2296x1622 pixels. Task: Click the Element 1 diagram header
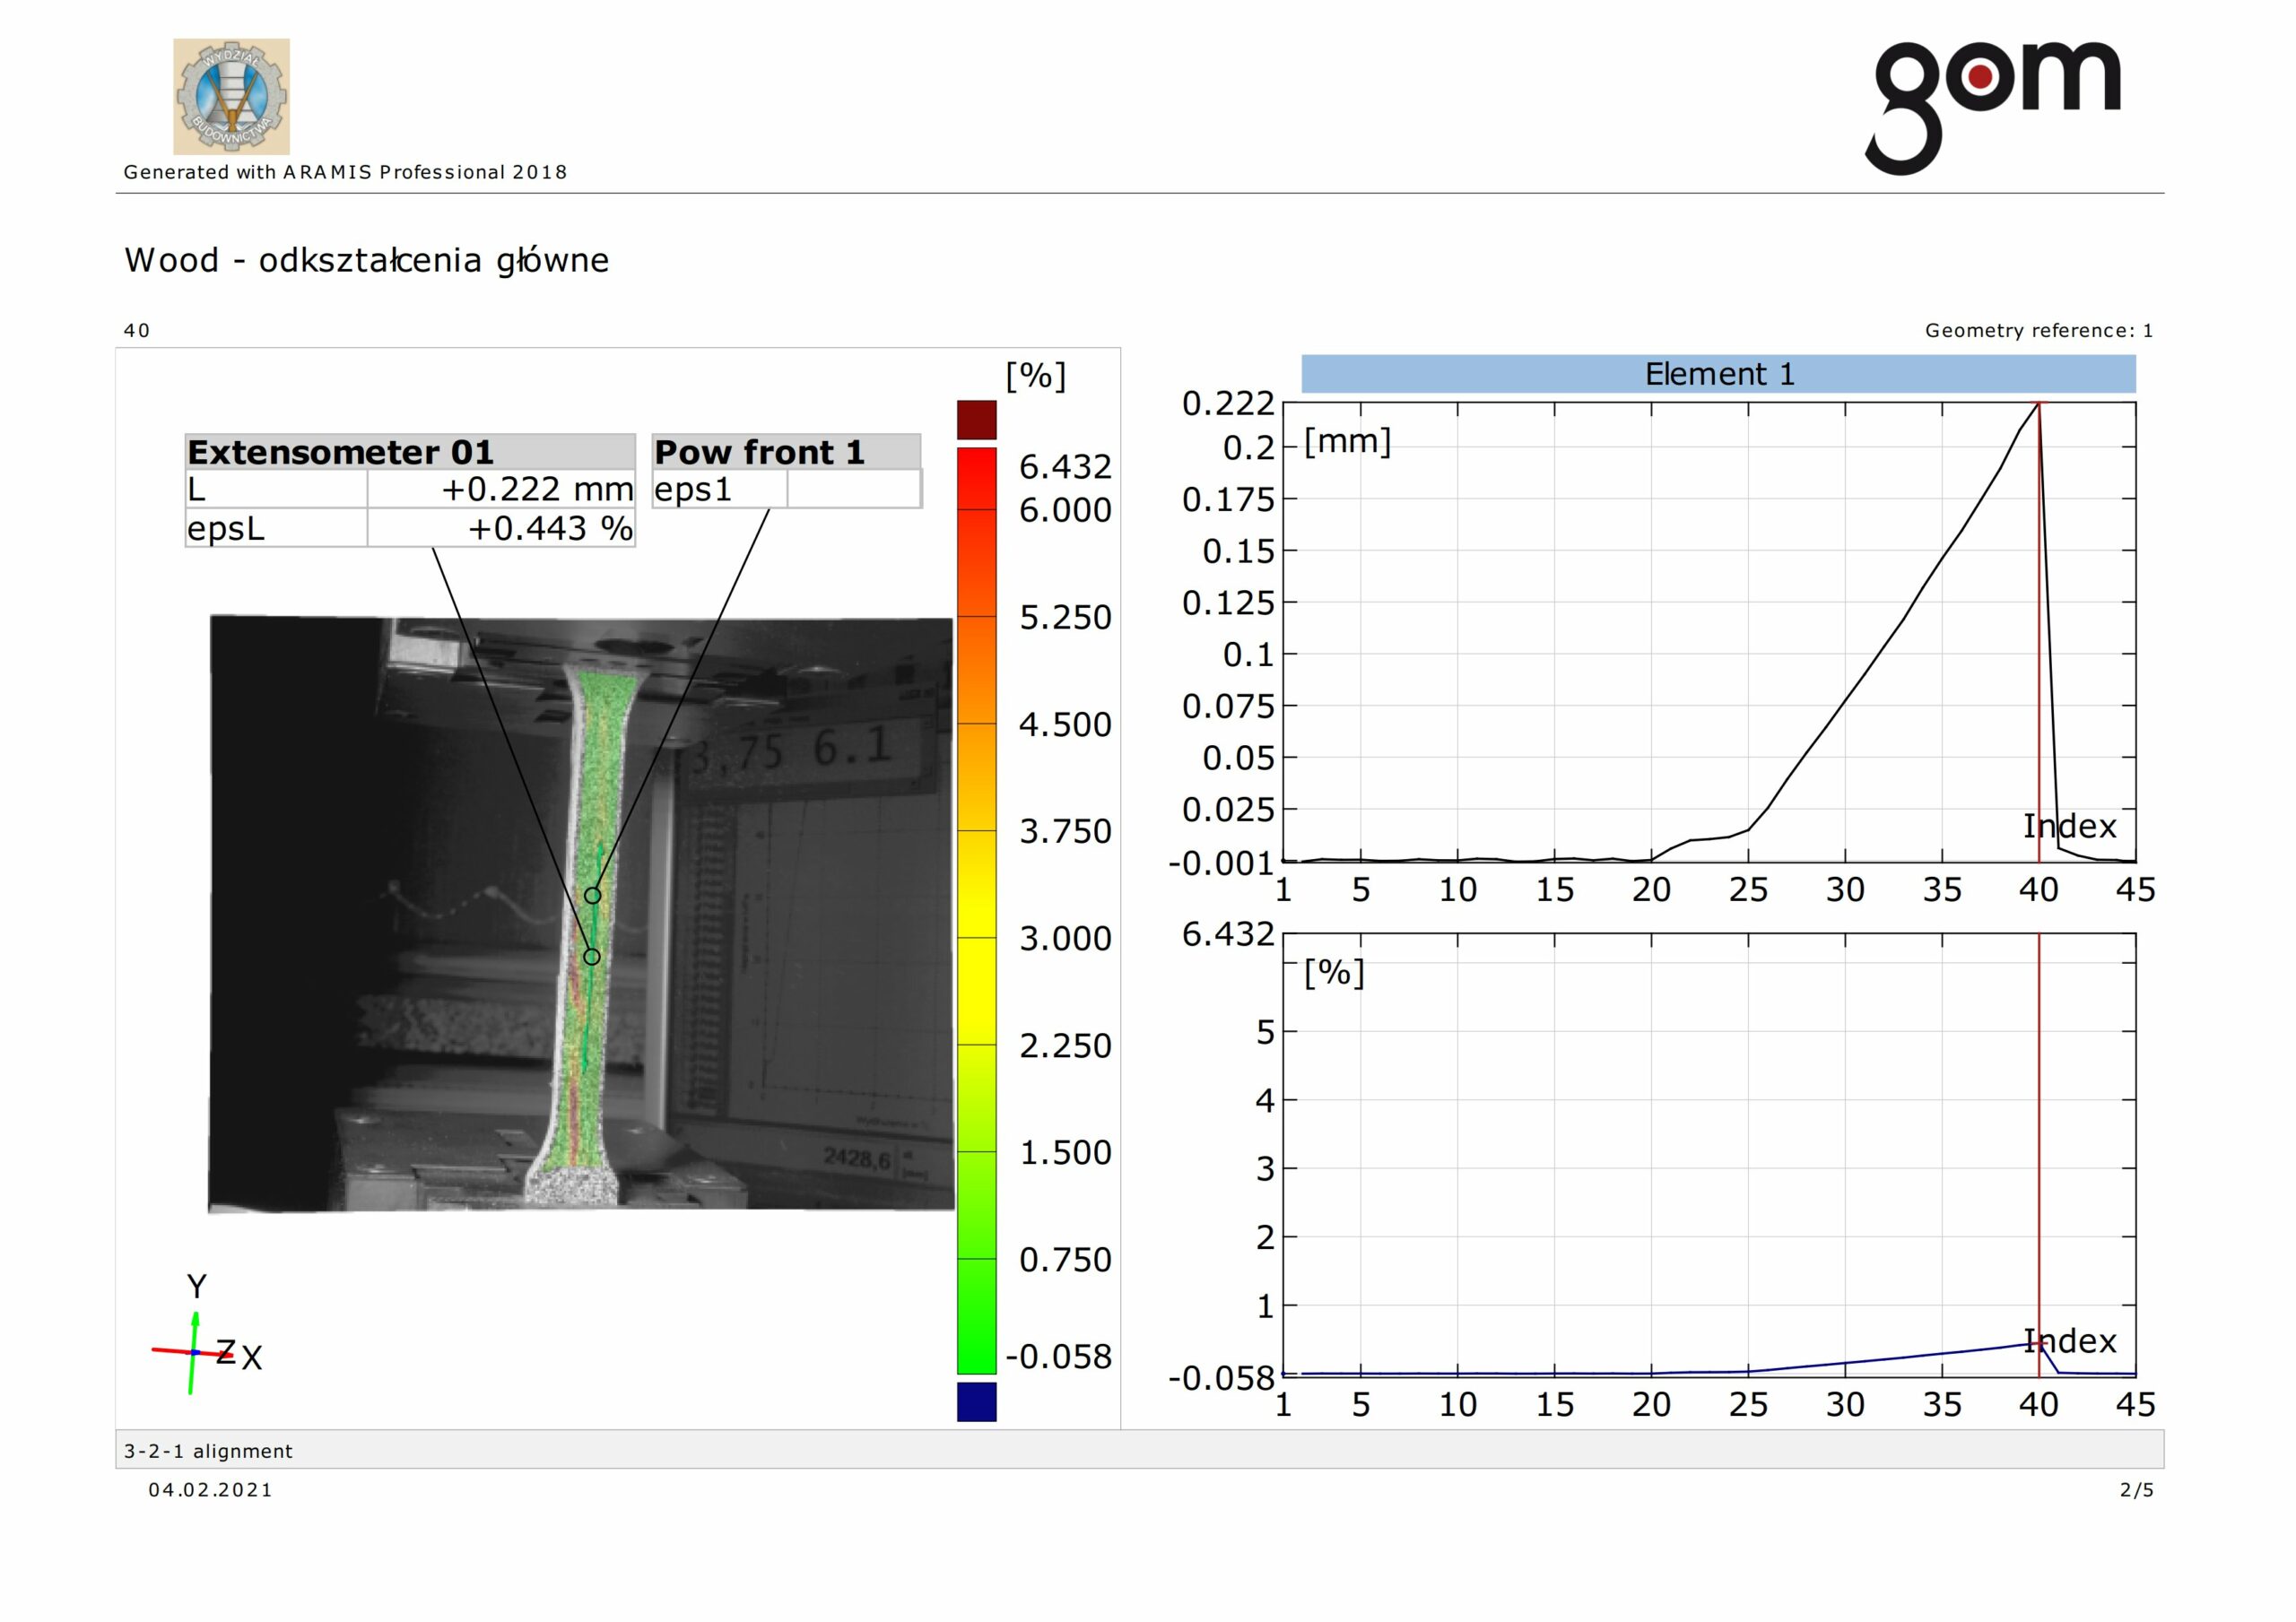pyautogui.click(x=1718, y=374)
